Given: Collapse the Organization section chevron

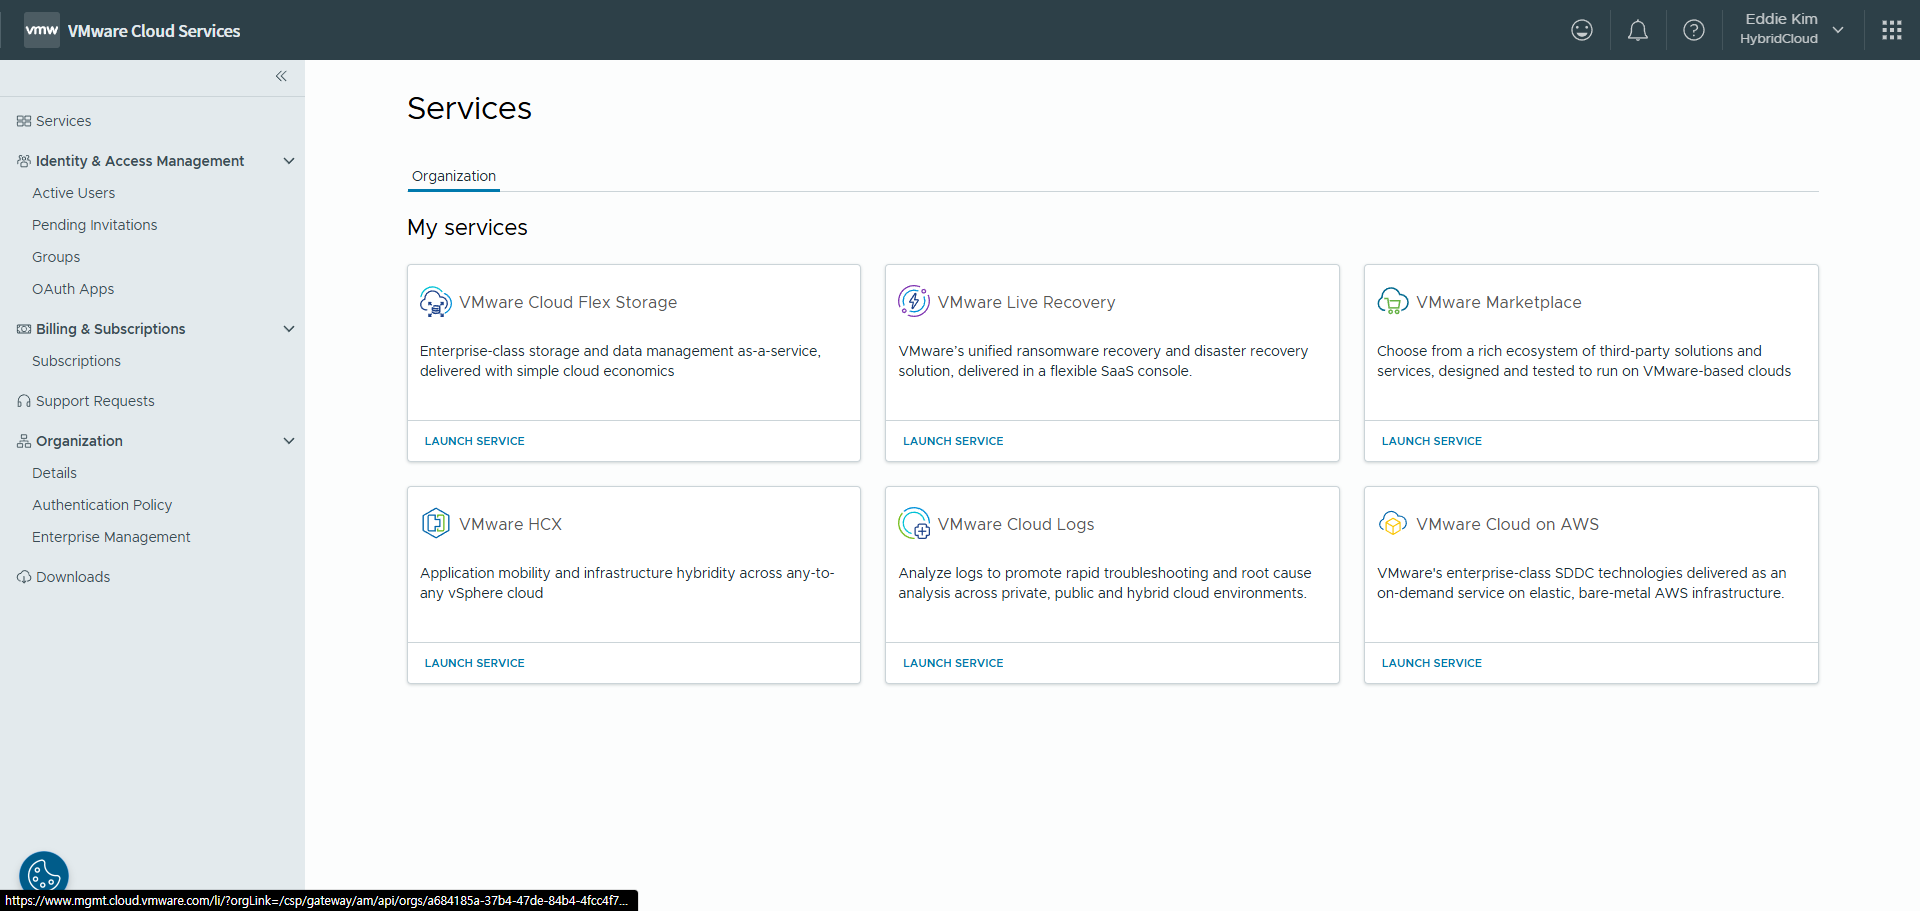Looking at the screenshot, I should (x=289, y=441).
